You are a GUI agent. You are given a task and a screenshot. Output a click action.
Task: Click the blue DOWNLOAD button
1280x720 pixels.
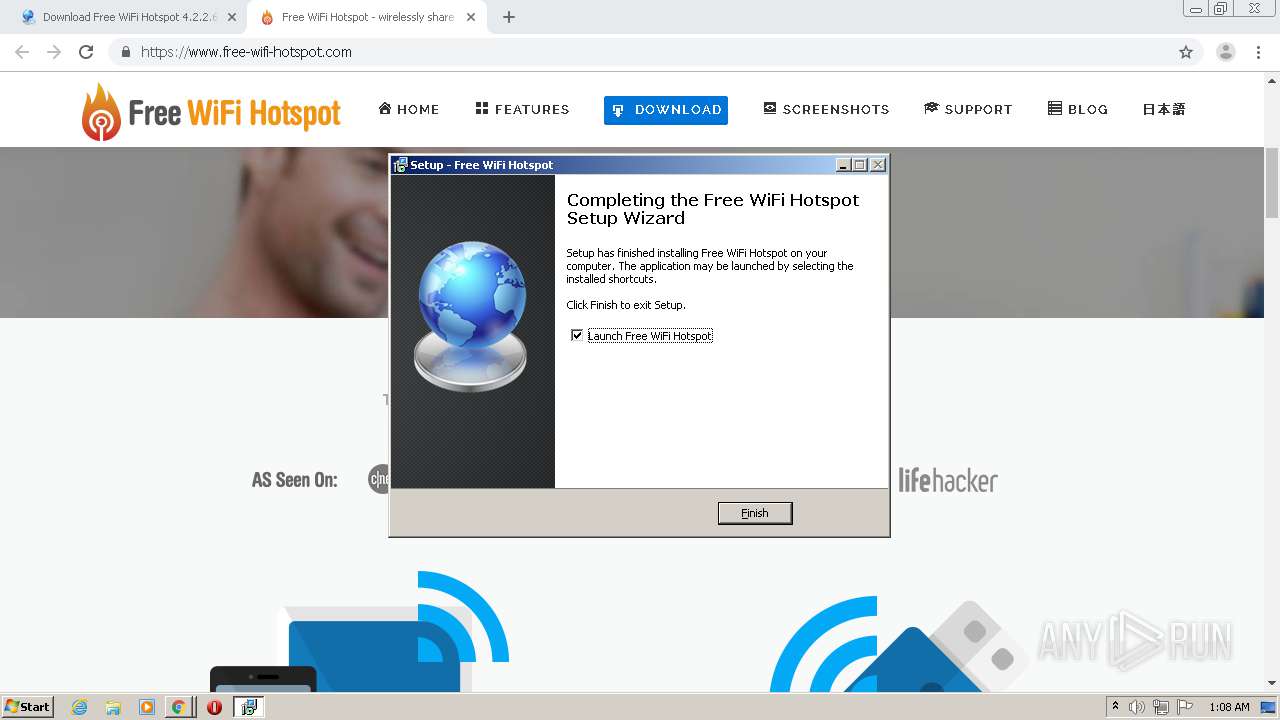click(666, 110)
